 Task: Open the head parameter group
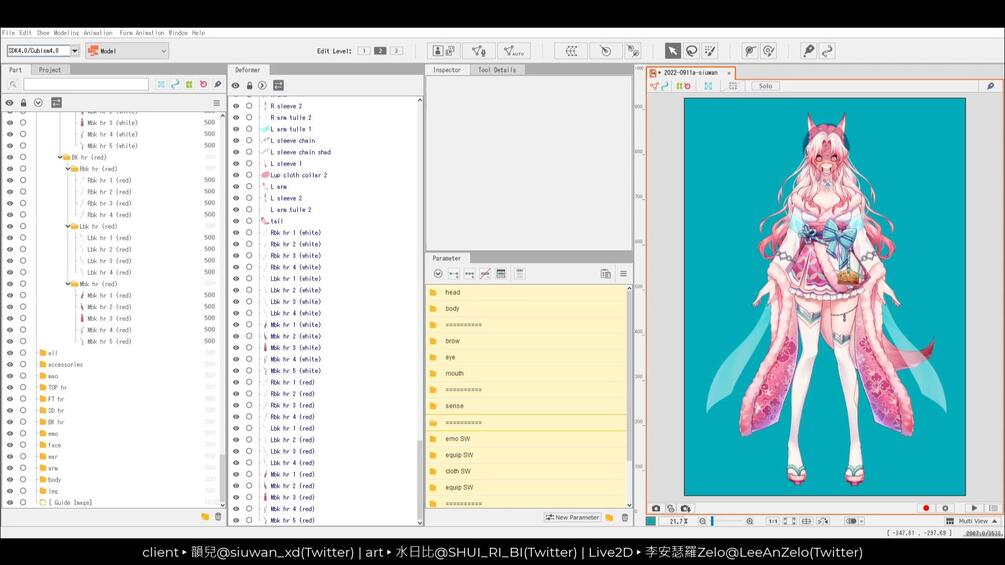(526, 292)
